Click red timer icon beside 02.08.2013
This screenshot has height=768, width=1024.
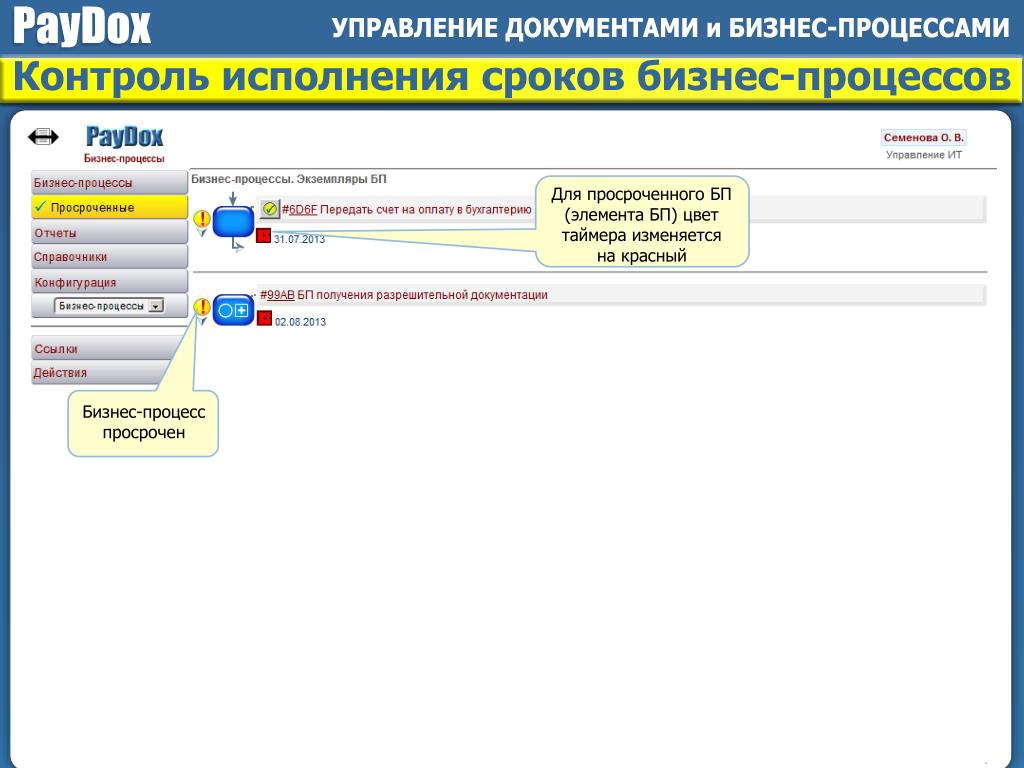coord(264,318)
